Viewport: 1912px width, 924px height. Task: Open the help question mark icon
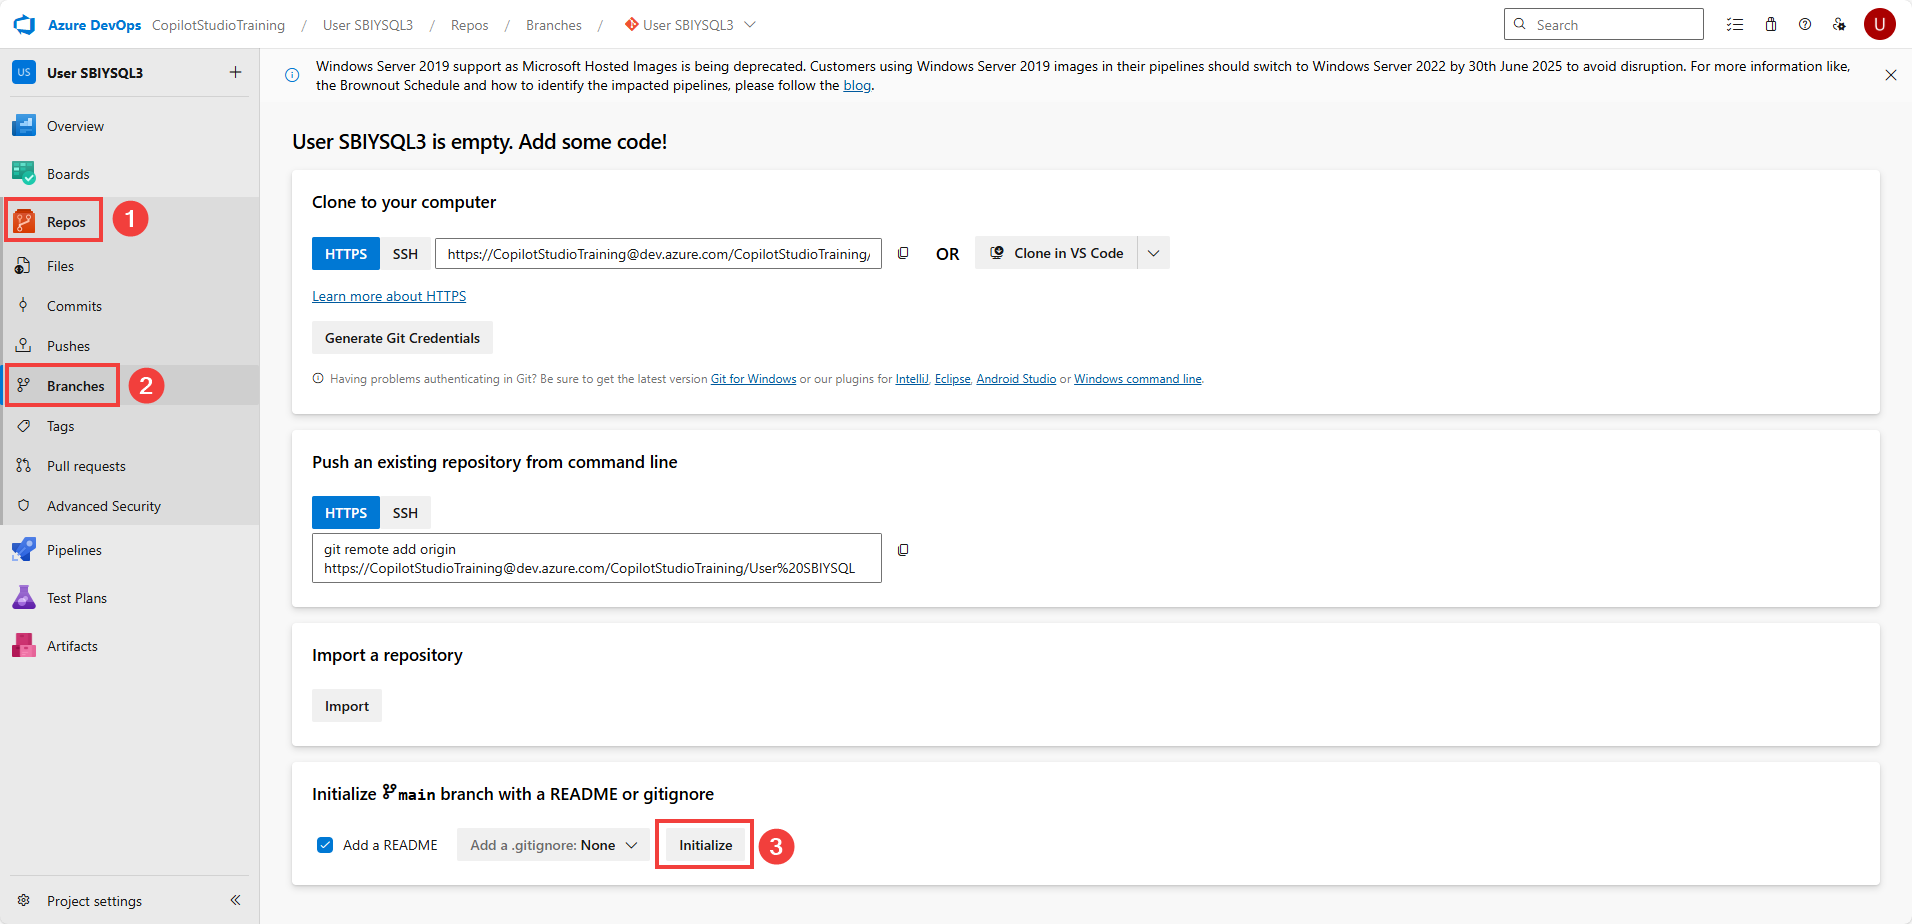(1805, 25)
